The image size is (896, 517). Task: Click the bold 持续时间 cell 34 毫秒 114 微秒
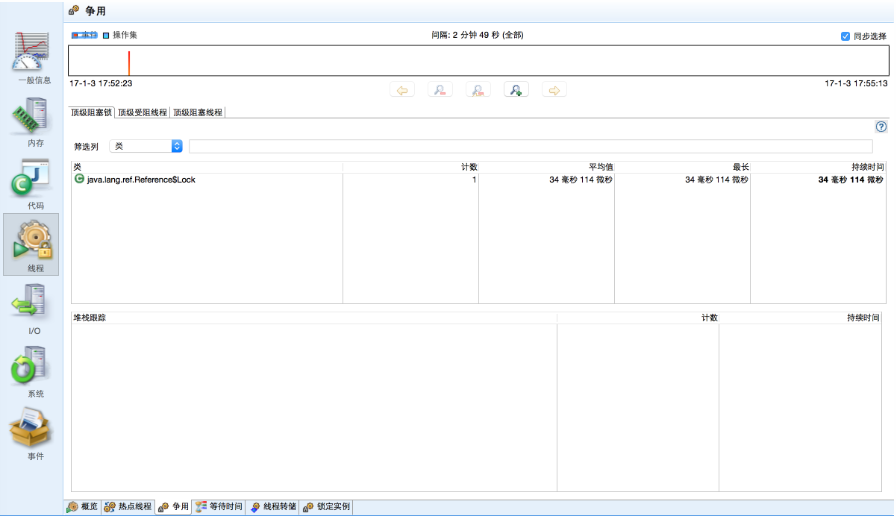(x=851, y=179)
